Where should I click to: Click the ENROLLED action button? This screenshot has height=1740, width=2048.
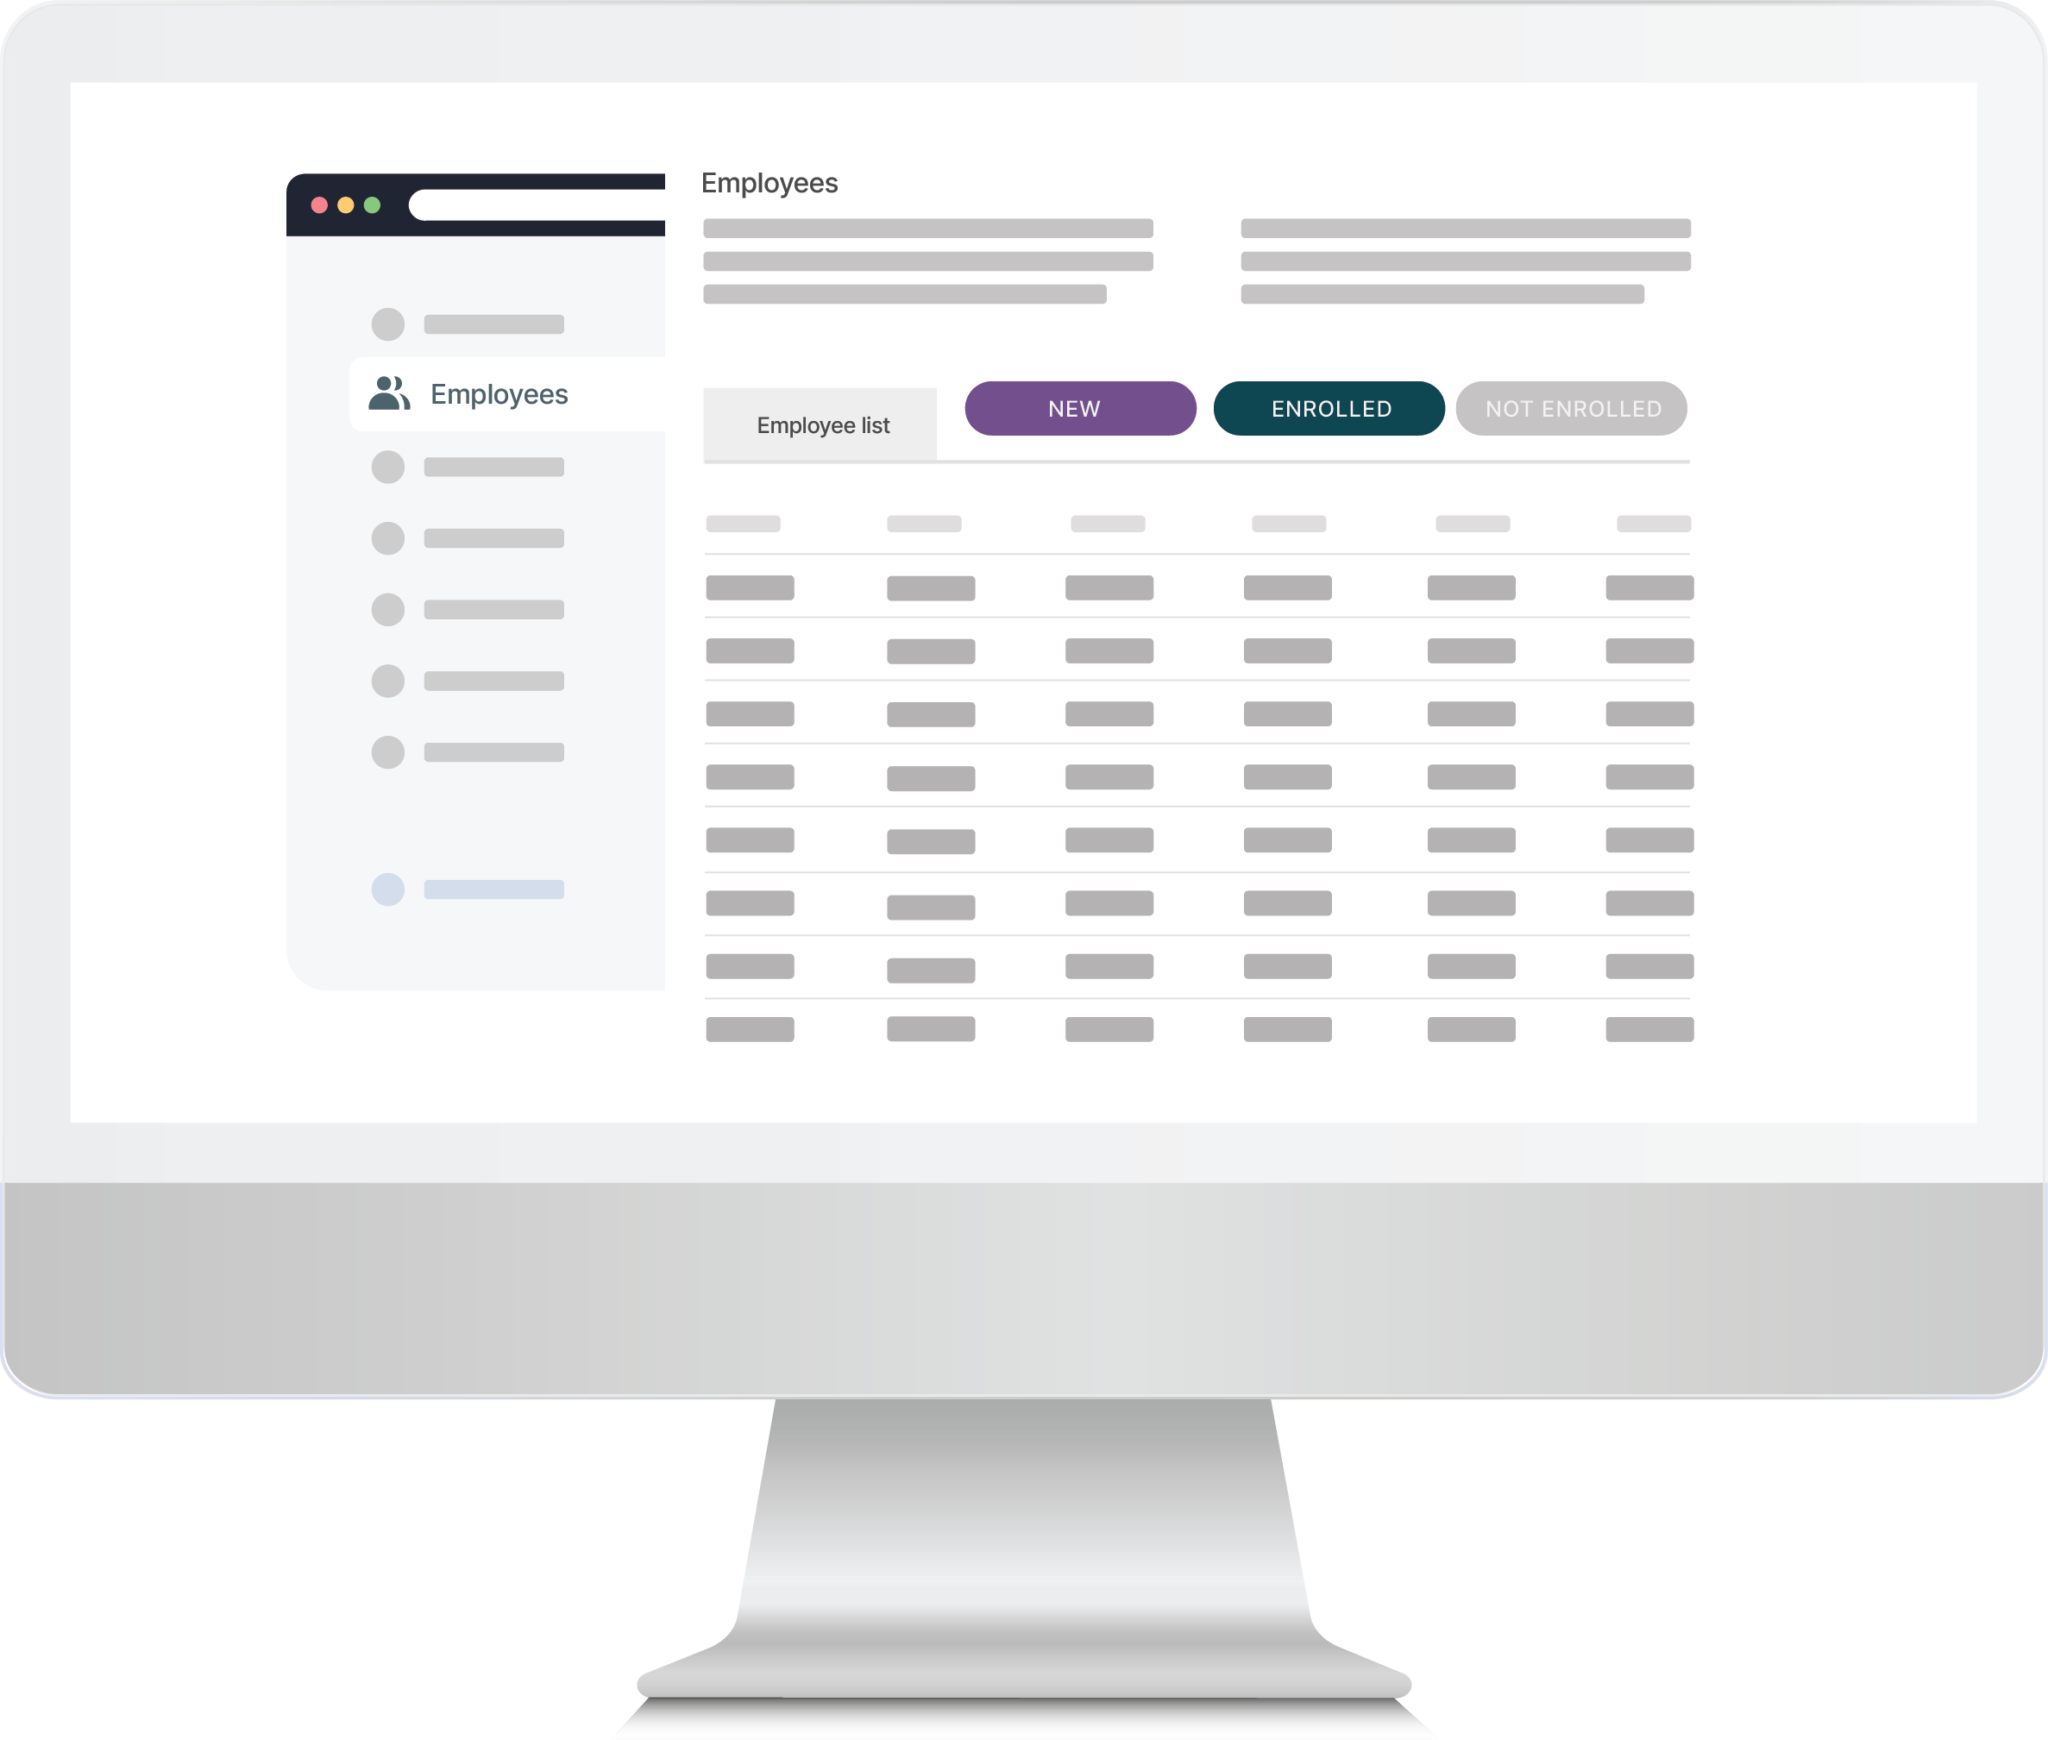tap(1327, 411)
